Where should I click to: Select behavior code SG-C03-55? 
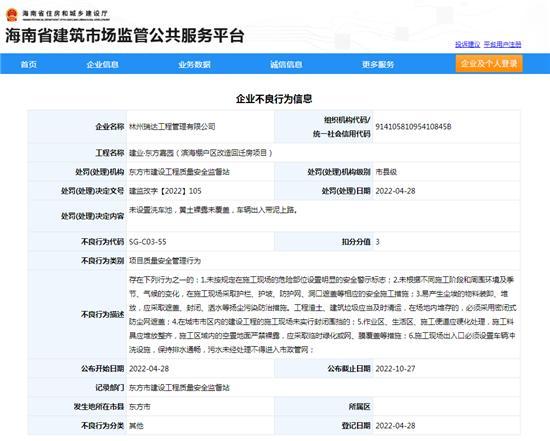(148, 242)
